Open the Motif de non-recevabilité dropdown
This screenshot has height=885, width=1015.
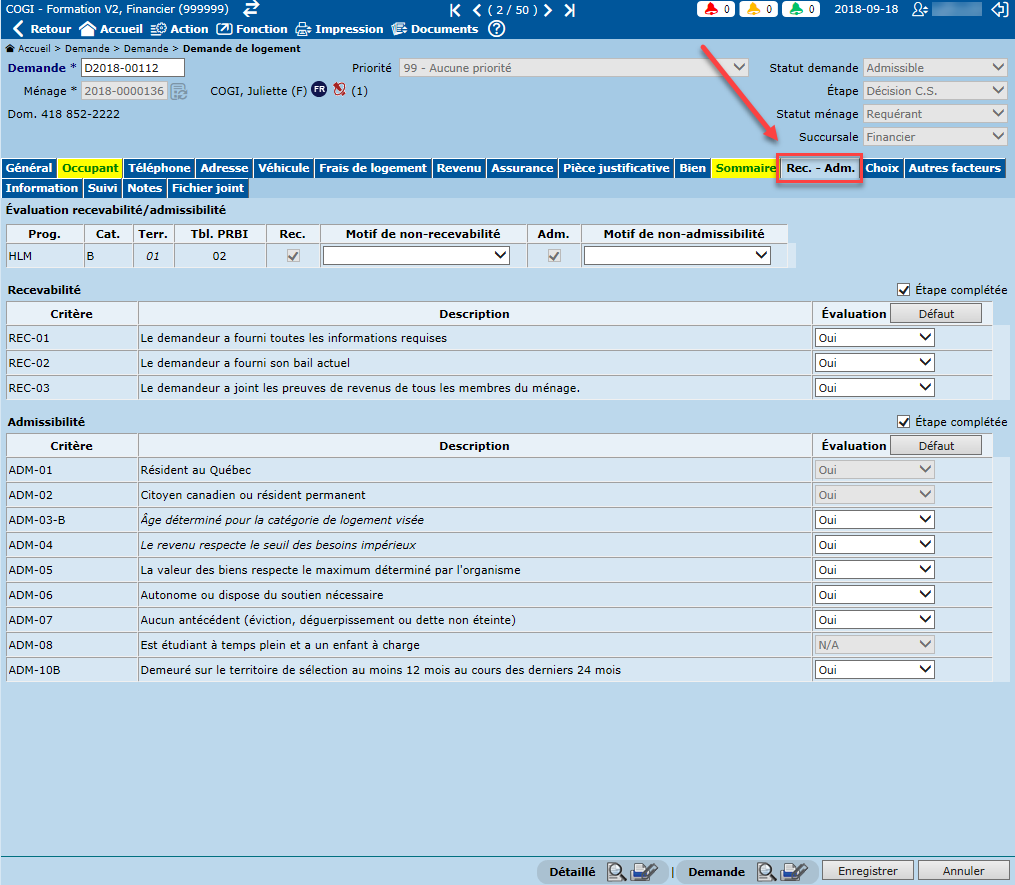[x=416, y=256]
